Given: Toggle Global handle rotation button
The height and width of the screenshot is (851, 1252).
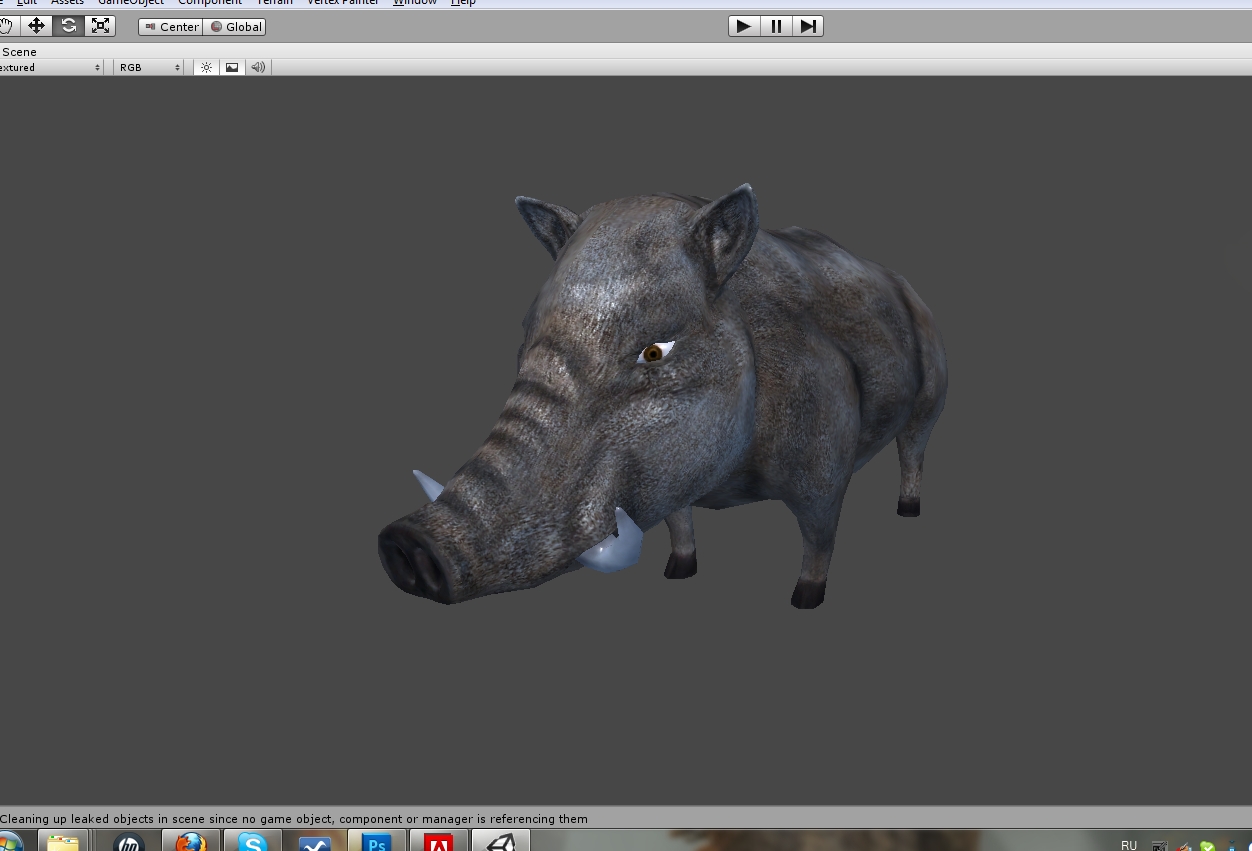Looking at the screenshot, I should pyautogui.click(x=235, y=27).
